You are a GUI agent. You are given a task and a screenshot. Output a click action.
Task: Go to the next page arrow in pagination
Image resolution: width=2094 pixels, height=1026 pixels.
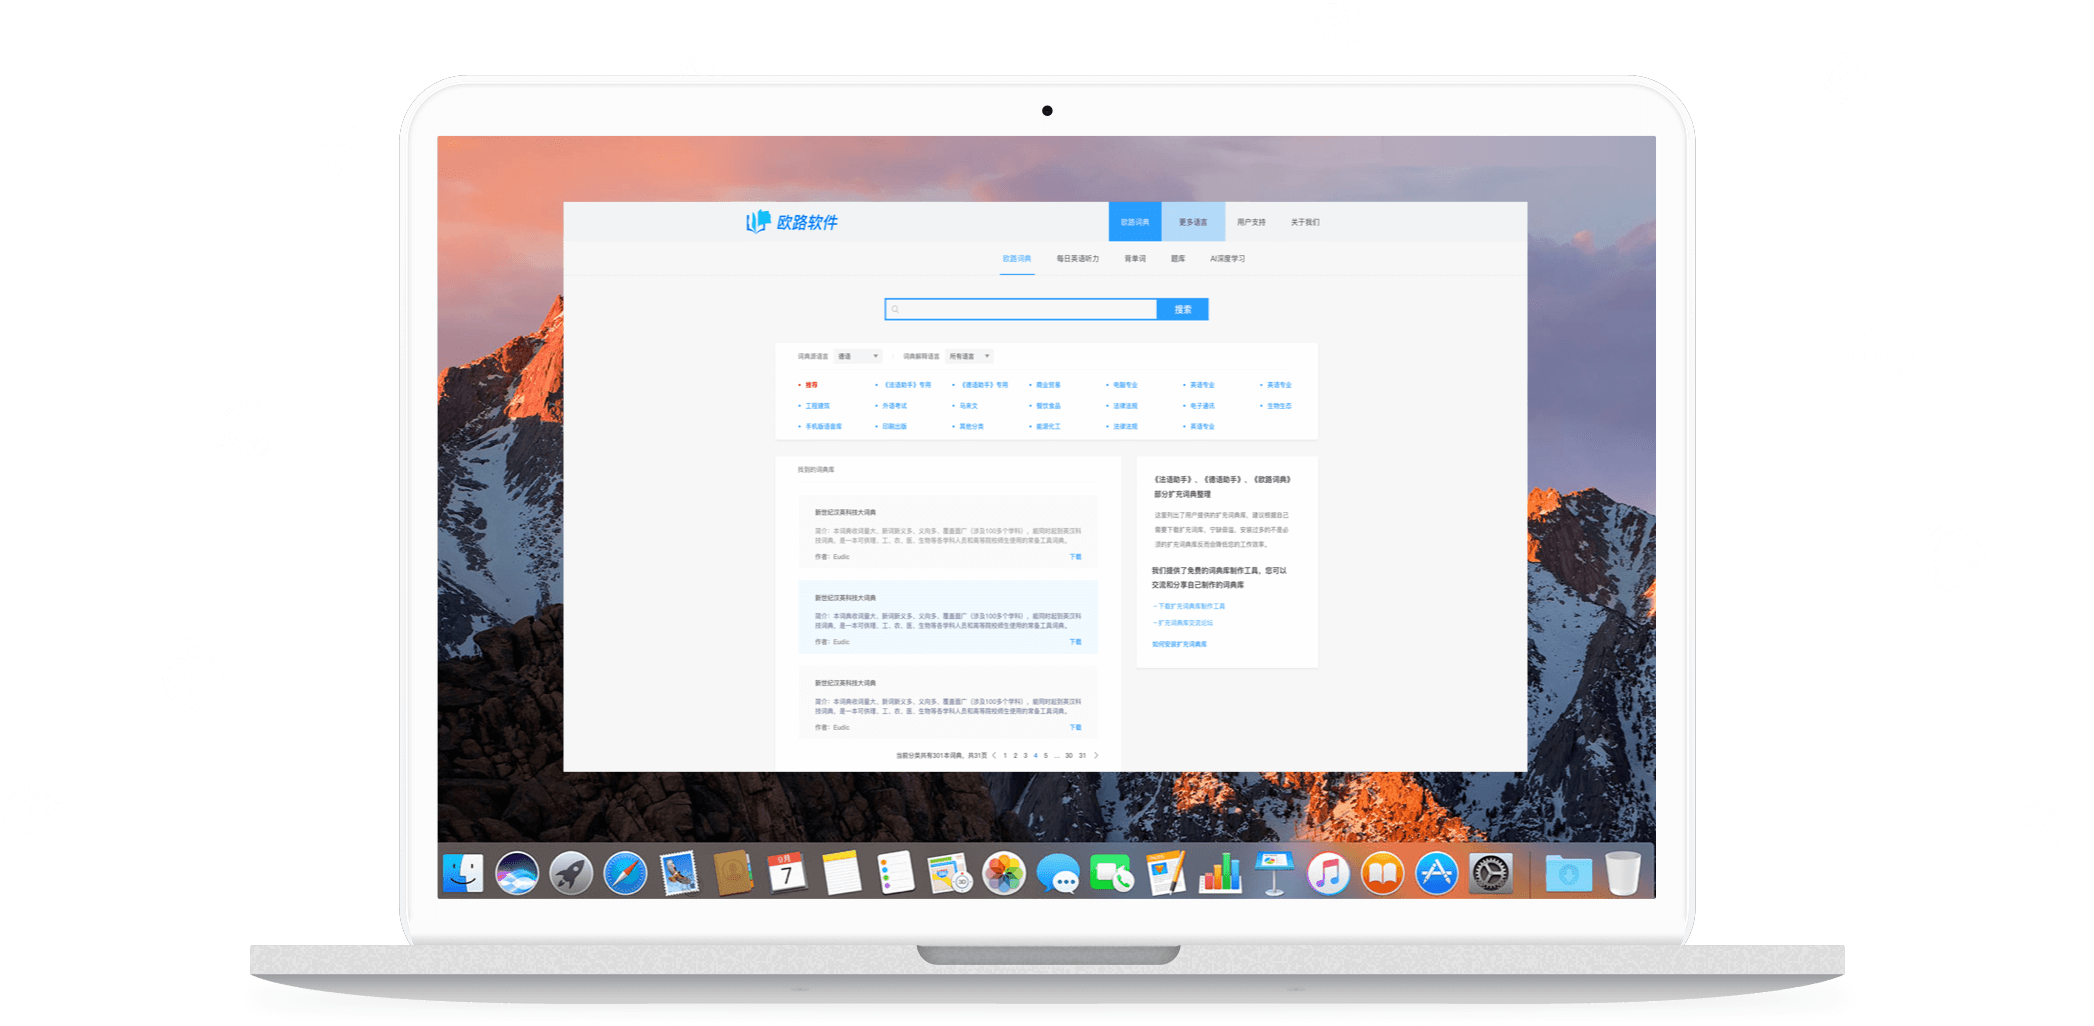(1096, 756)
